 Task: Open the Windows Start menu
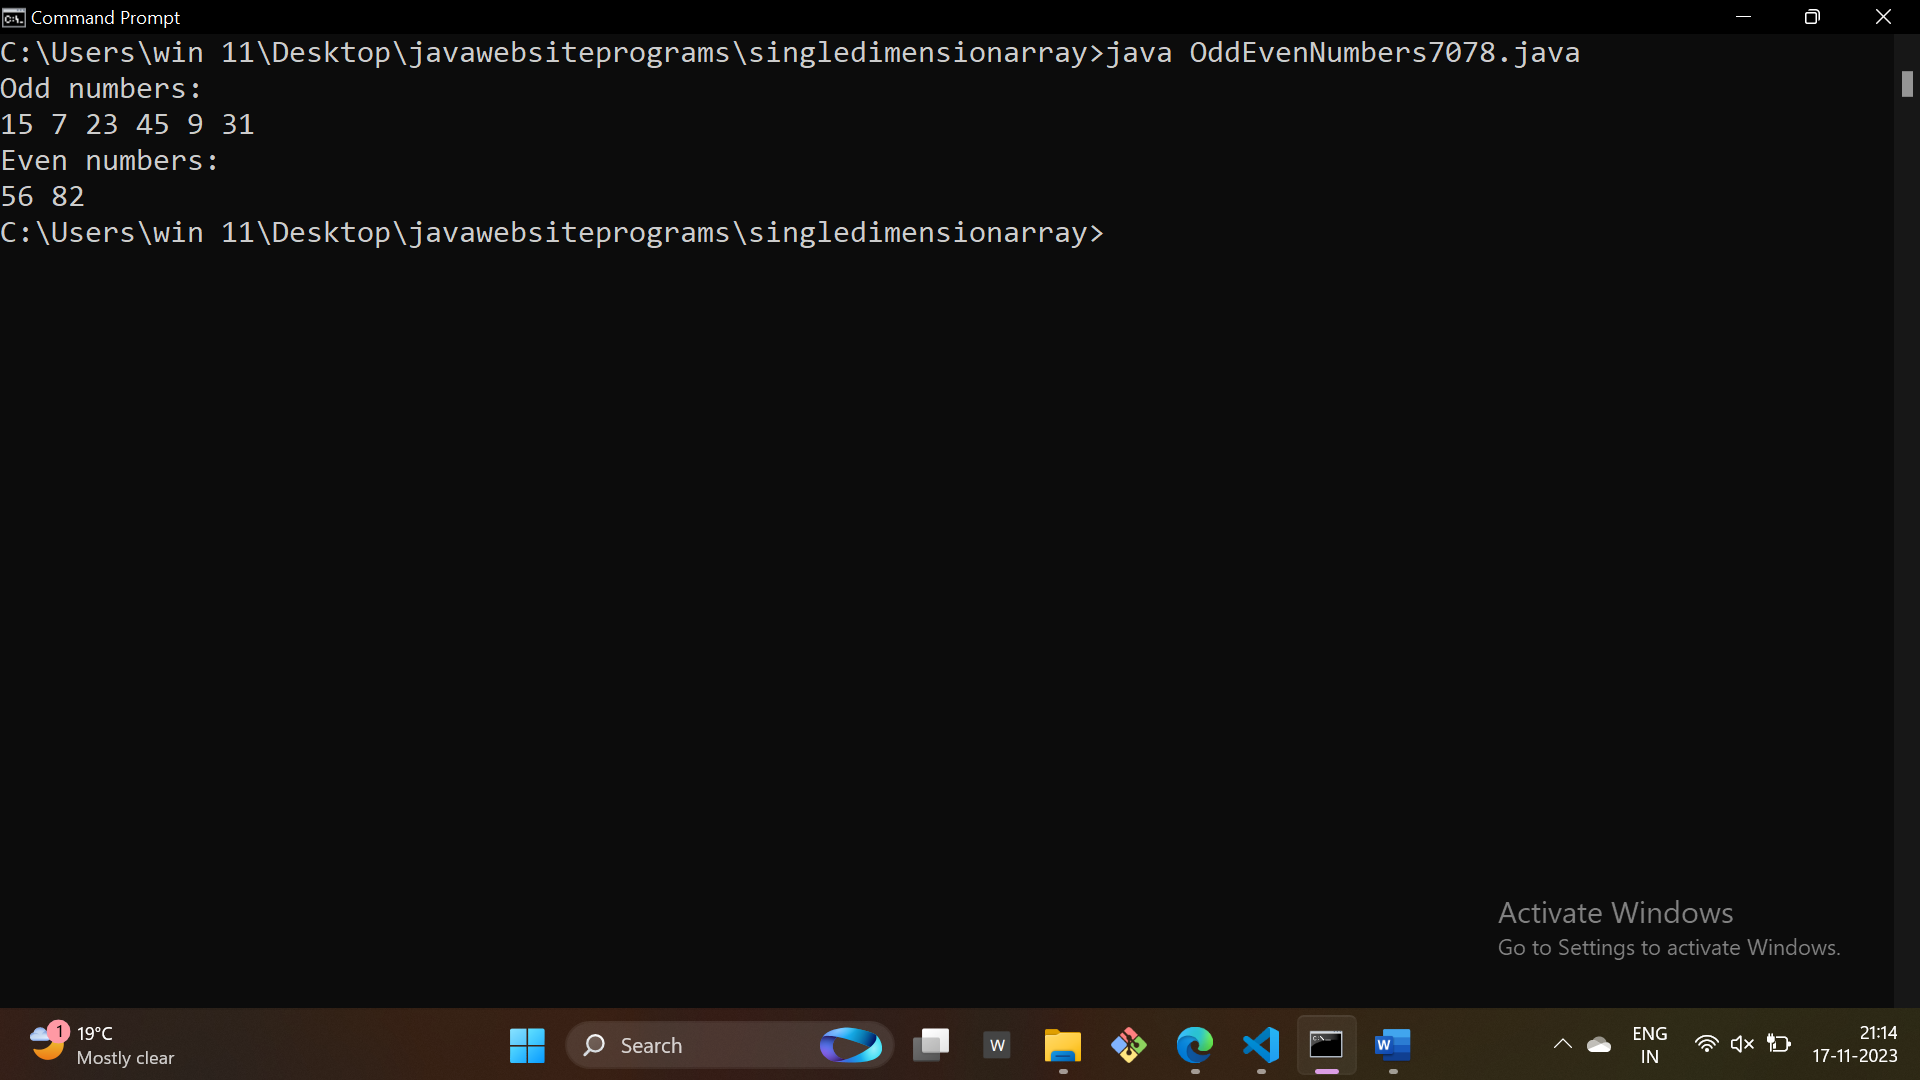[527, 1045]
